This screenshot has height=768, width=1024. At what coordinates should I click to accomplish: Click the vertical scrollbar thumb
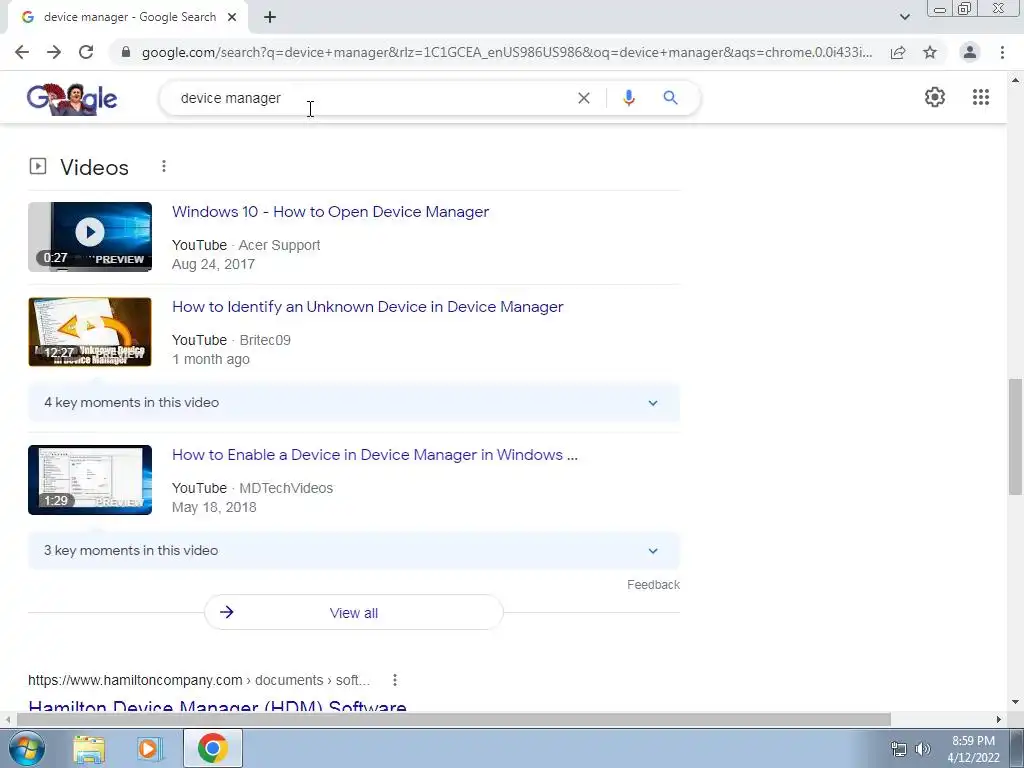[1015, 436]
